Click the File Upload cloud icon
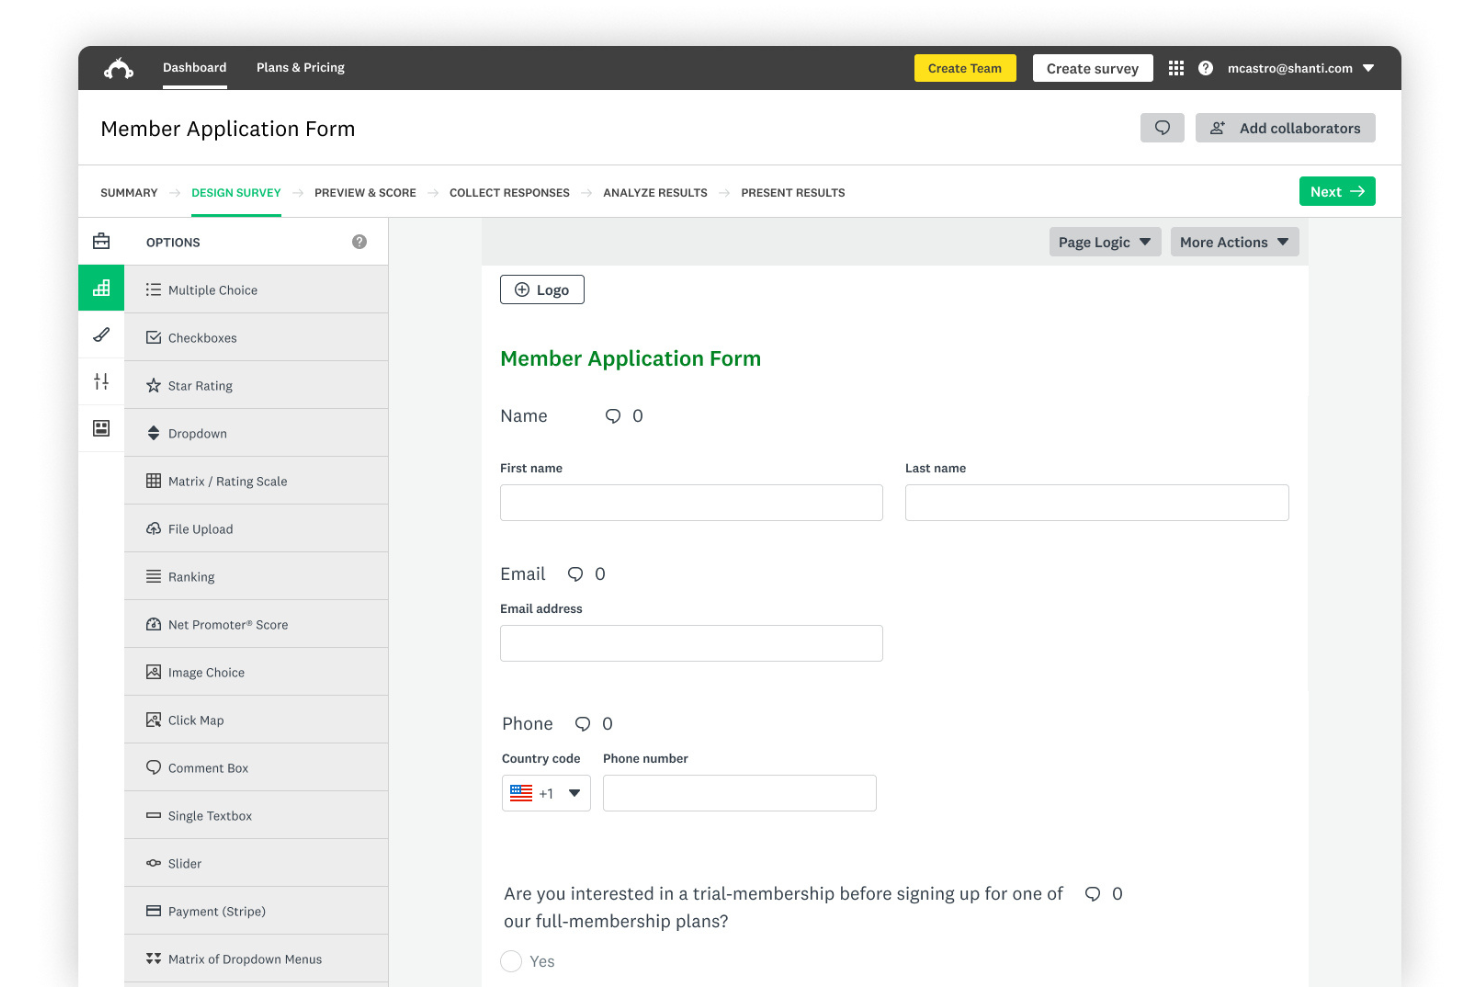This screenshot has height=987, width=1480. click(x=153, y=529)
